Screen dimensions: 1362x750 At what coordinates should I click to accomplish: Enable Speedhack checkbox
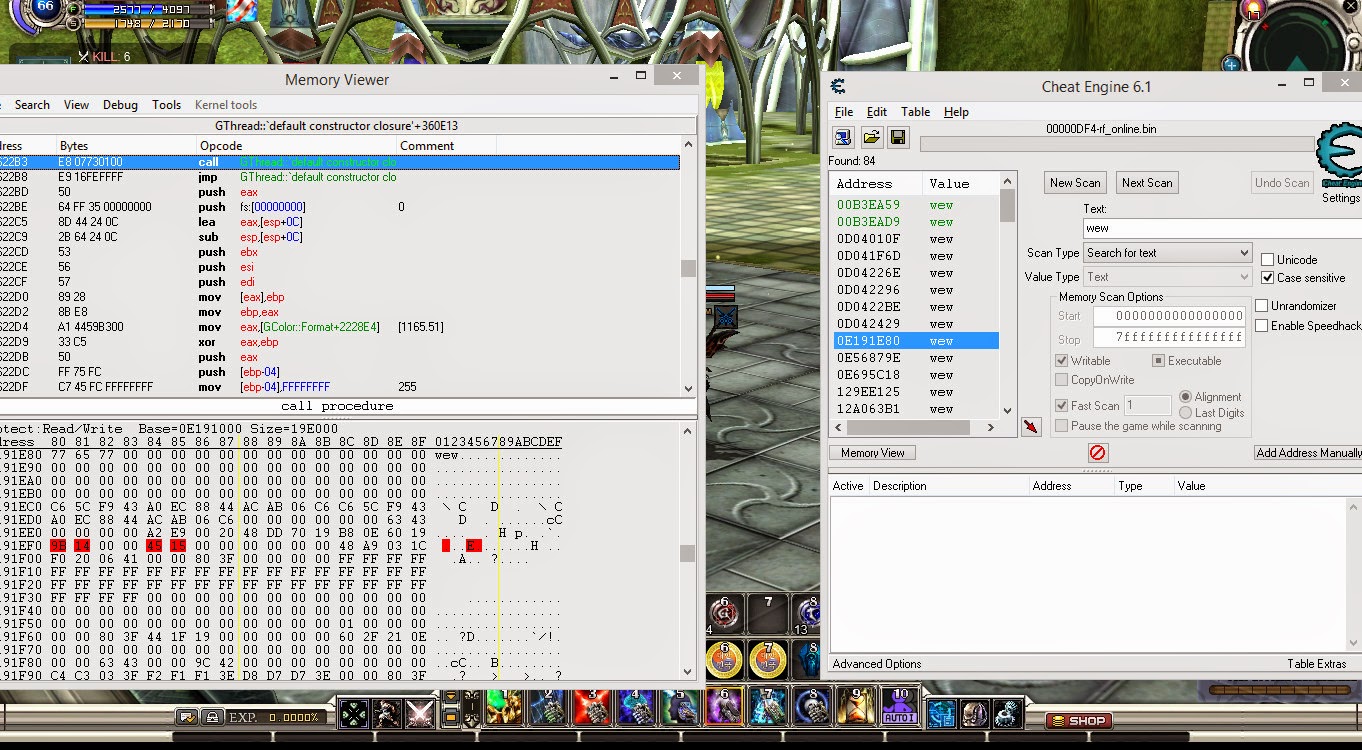(1262, 326)
